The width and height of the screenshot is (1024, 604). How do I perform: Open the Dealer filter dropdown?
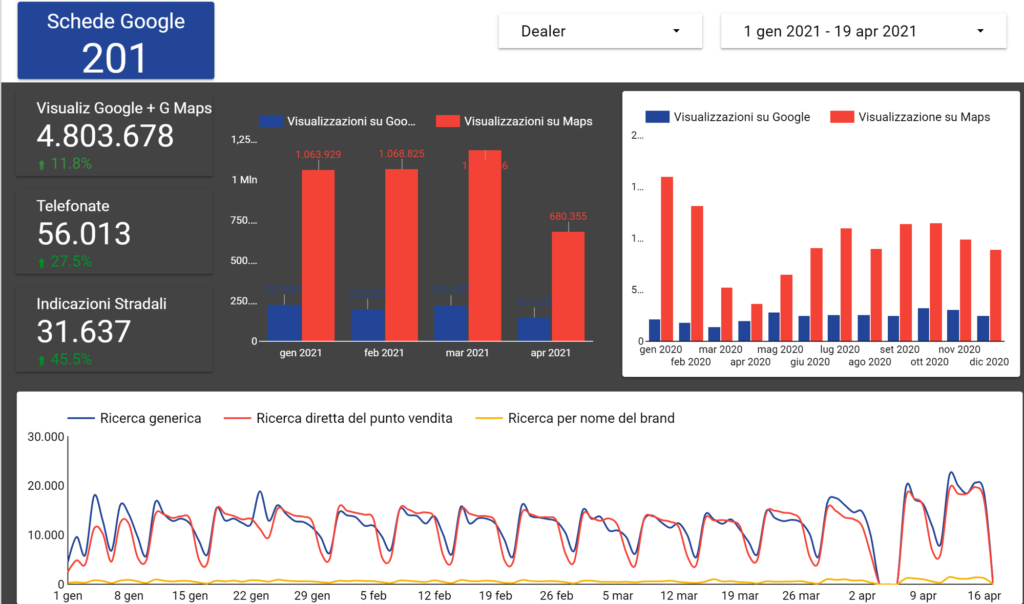(x=598, y=31)
